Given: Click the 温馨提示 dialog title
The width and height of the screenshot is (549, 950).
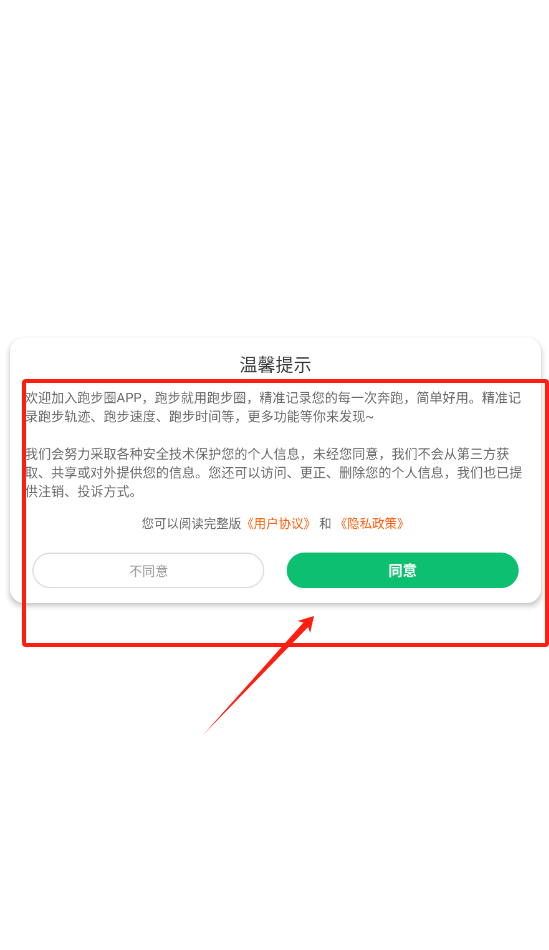Looking at the screenshot, I should [x=275, y=365].
